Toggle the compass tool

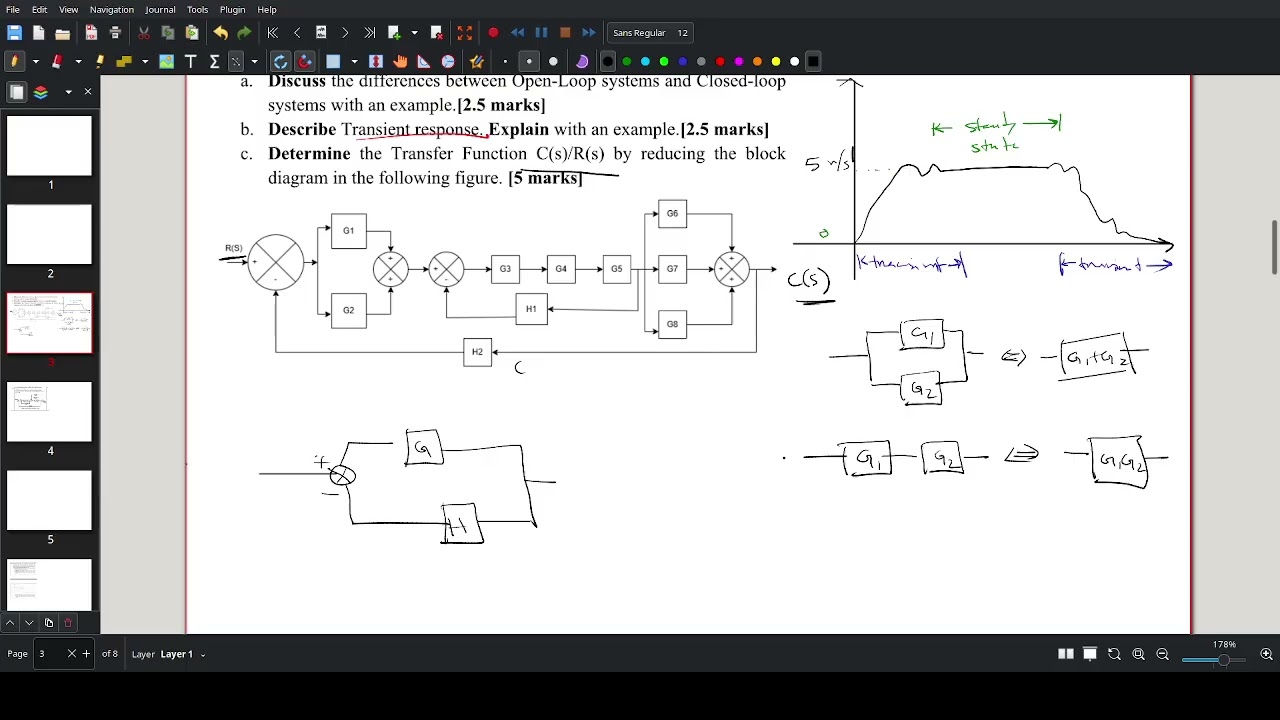[x=448, y=61]
